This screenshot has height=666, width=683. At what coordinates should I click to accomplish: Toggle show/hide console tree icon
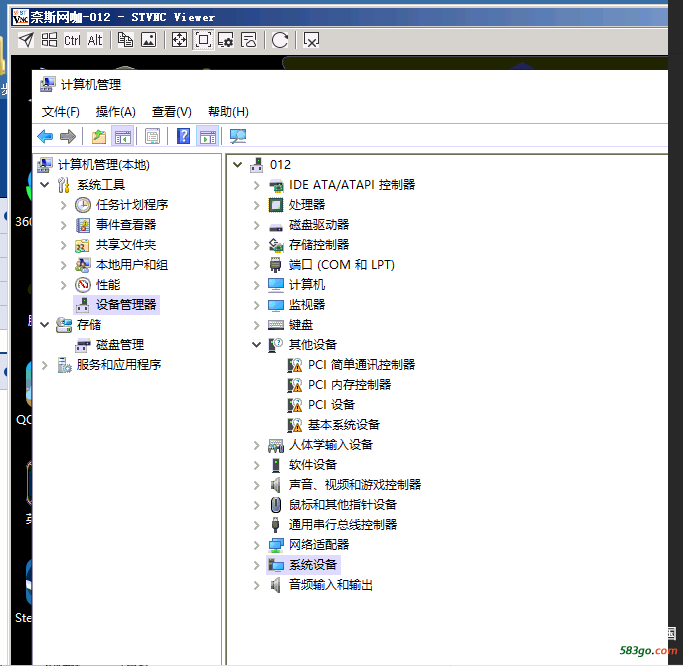coord(122,137)
